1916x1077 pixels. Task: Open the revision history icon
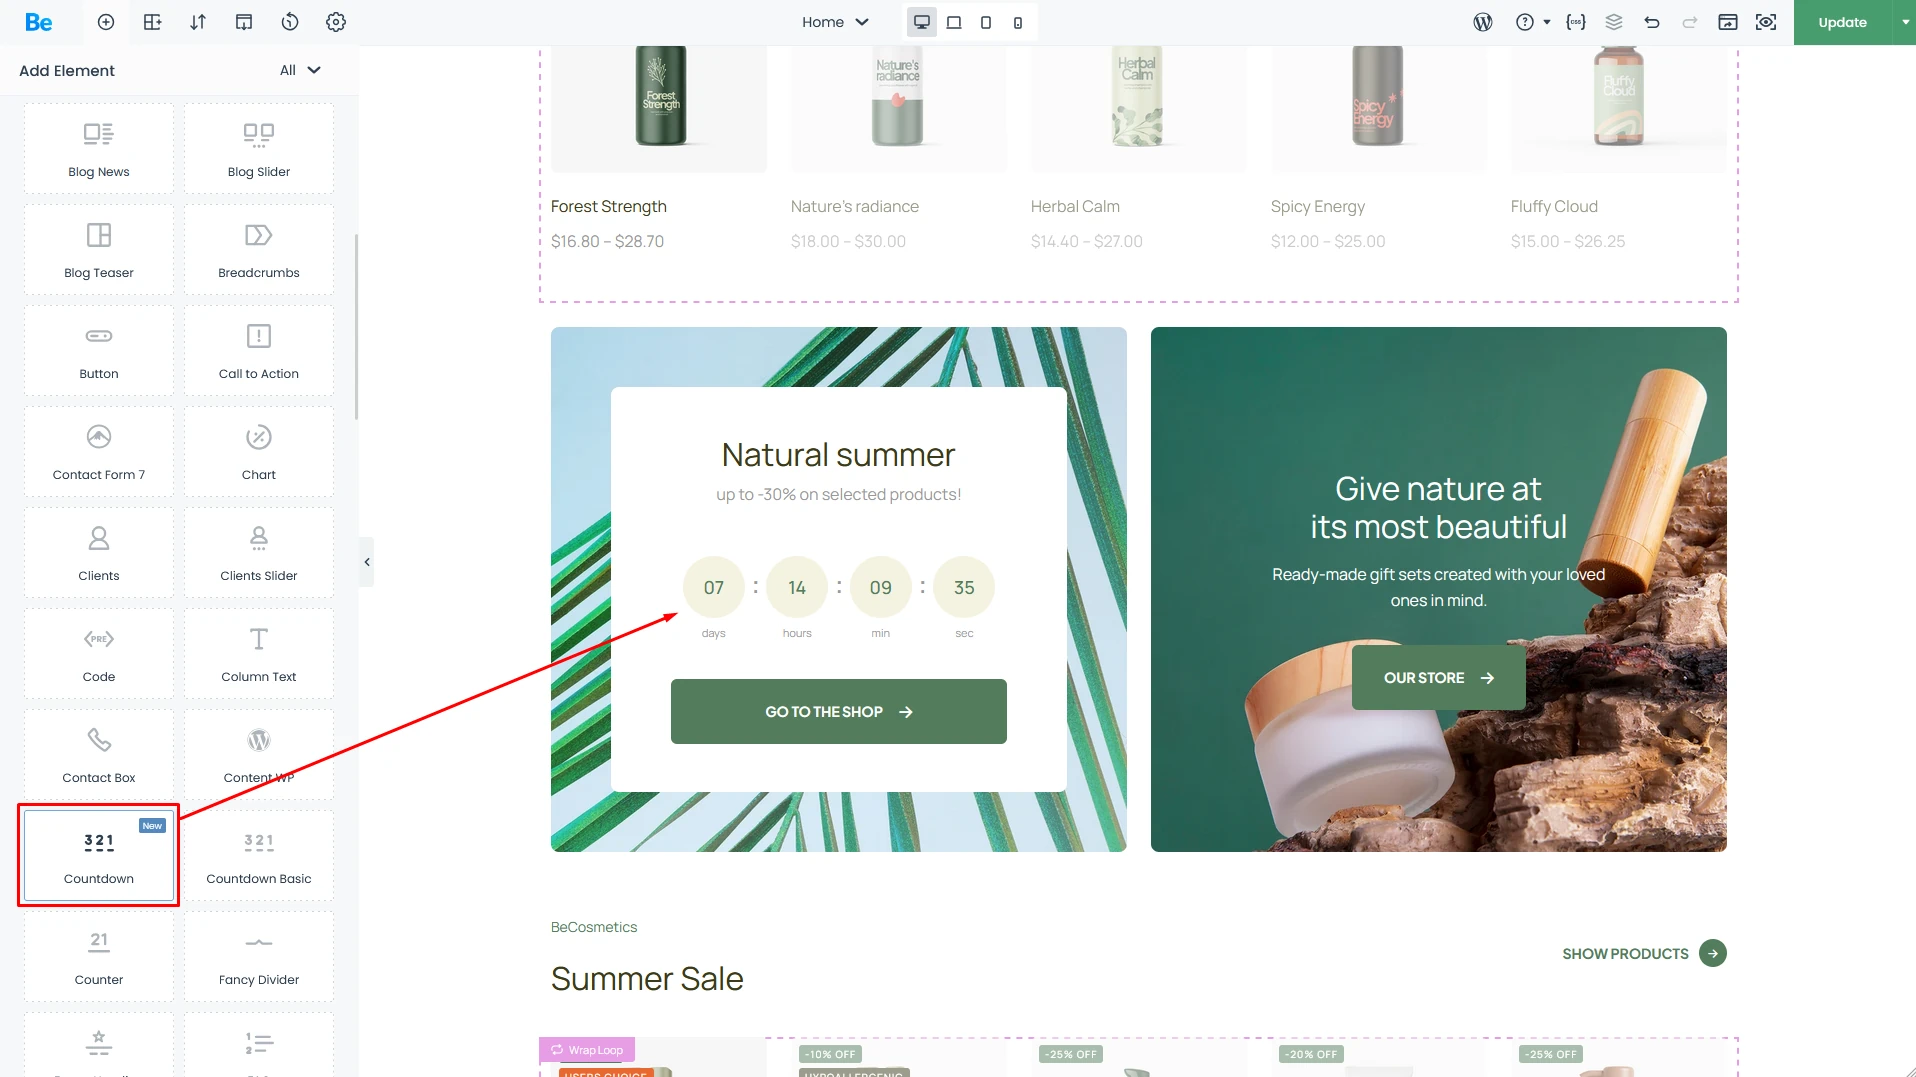(x=290, y=22)
